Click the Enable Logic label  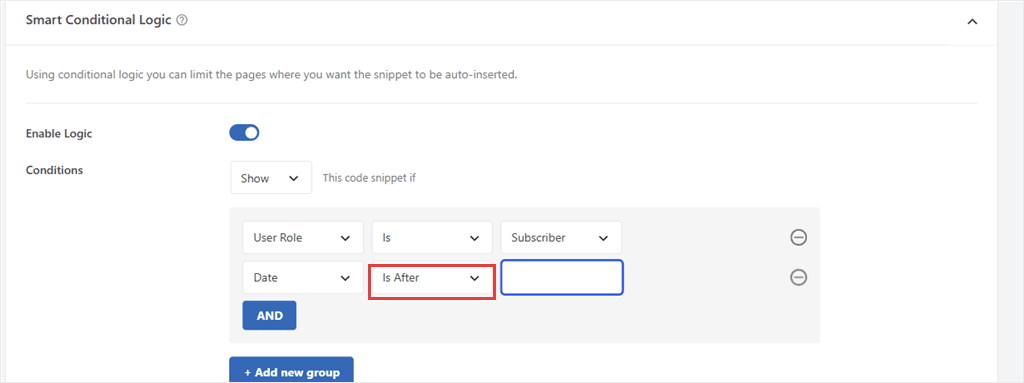(59, 133)
